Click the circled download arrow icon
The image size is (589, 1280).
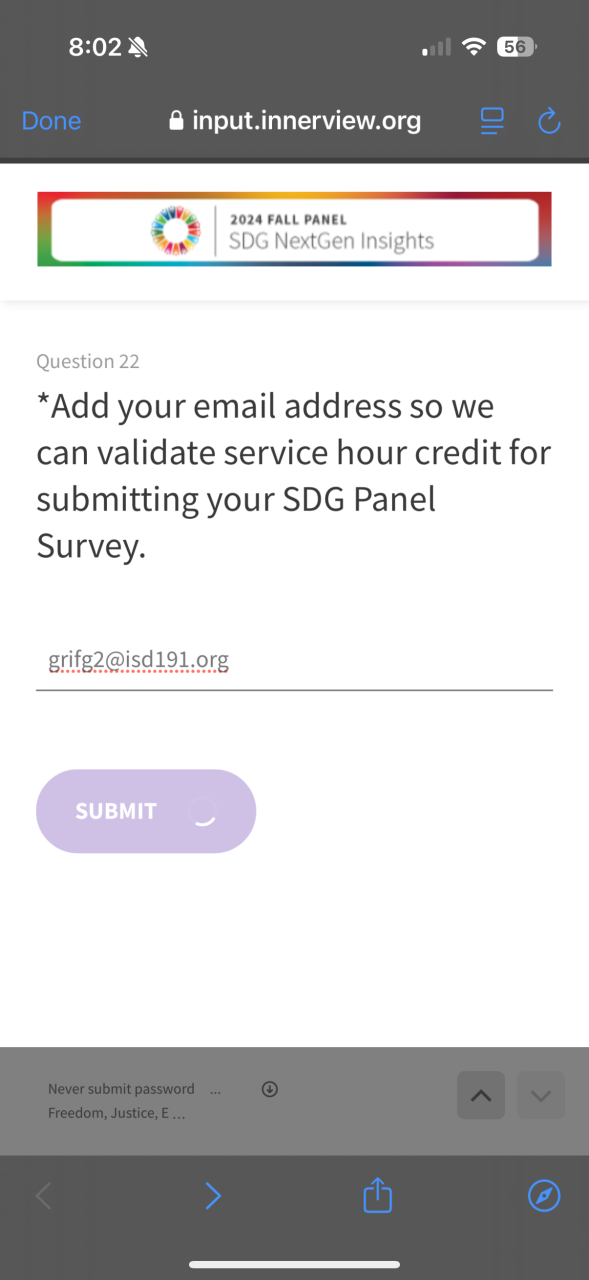pos(269,1089)
